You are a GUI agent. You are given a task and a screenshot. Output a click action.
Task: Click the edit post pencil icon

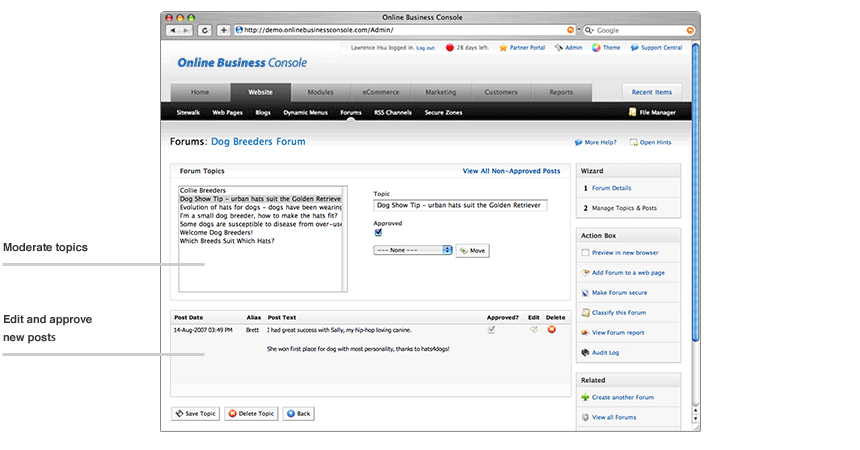[x=534, y=329]
